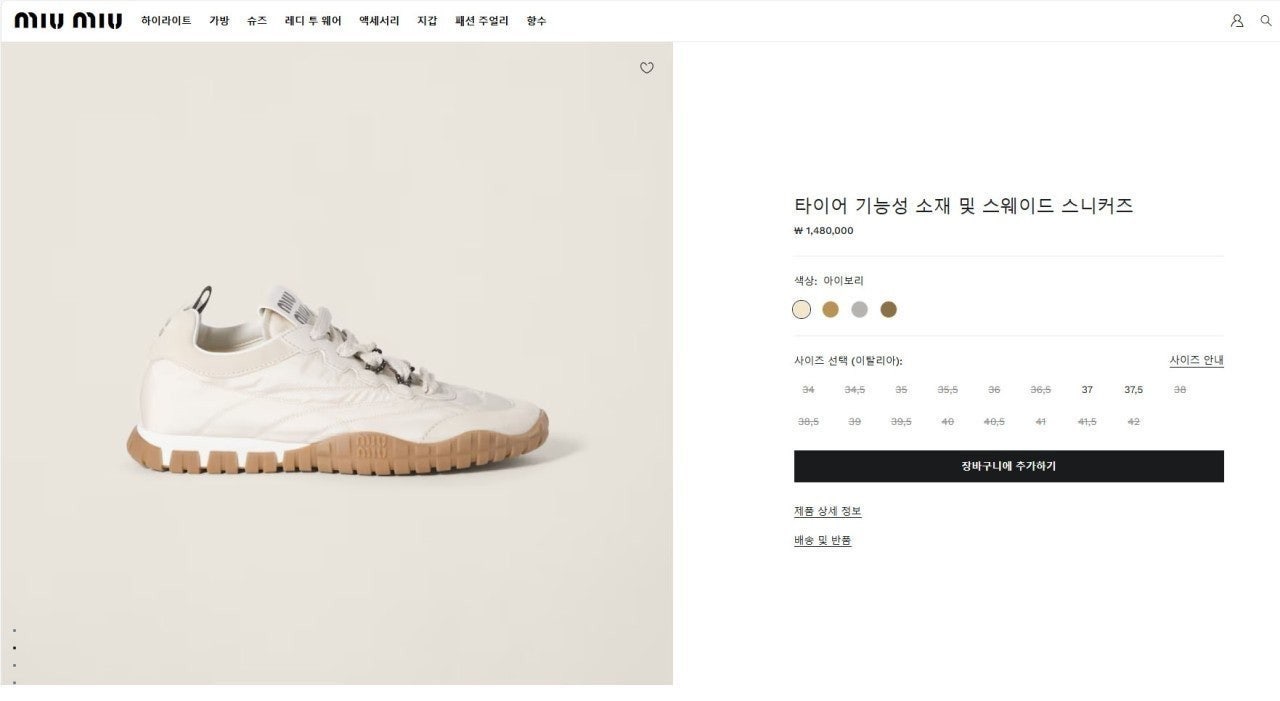Open the 슈즈 menu category
This screenshot has height=701, width=1280.
click(x=256, y=20)
